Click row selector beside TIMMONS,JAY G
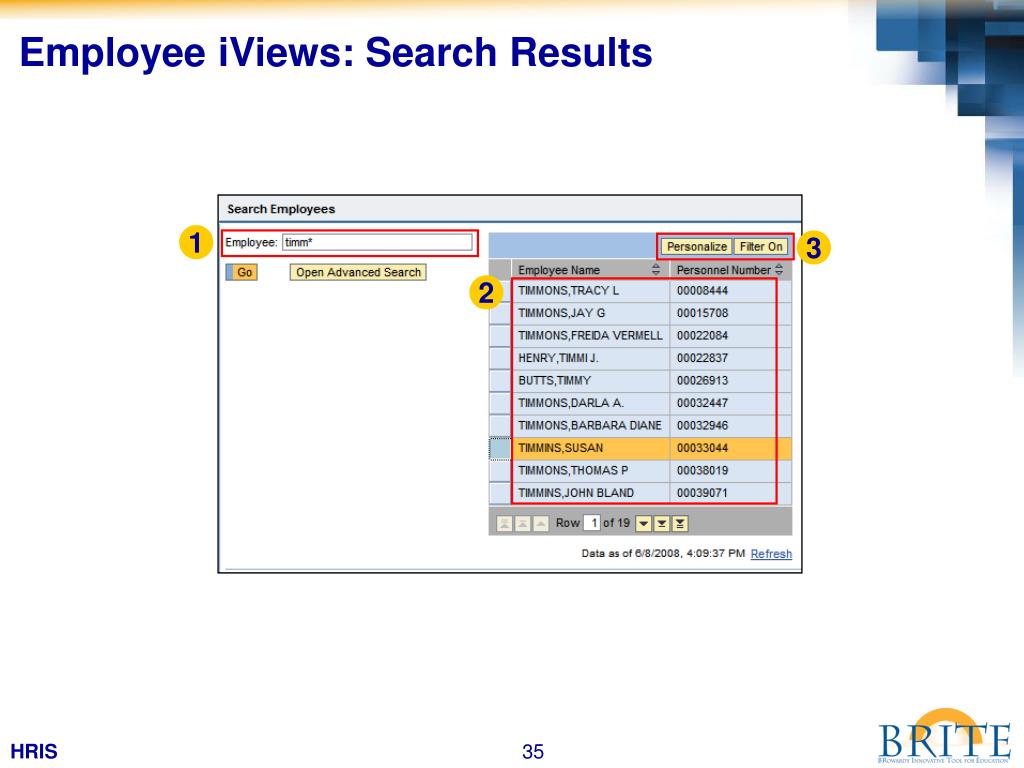This screenshot has width=1024, height=768. [500, 313]
